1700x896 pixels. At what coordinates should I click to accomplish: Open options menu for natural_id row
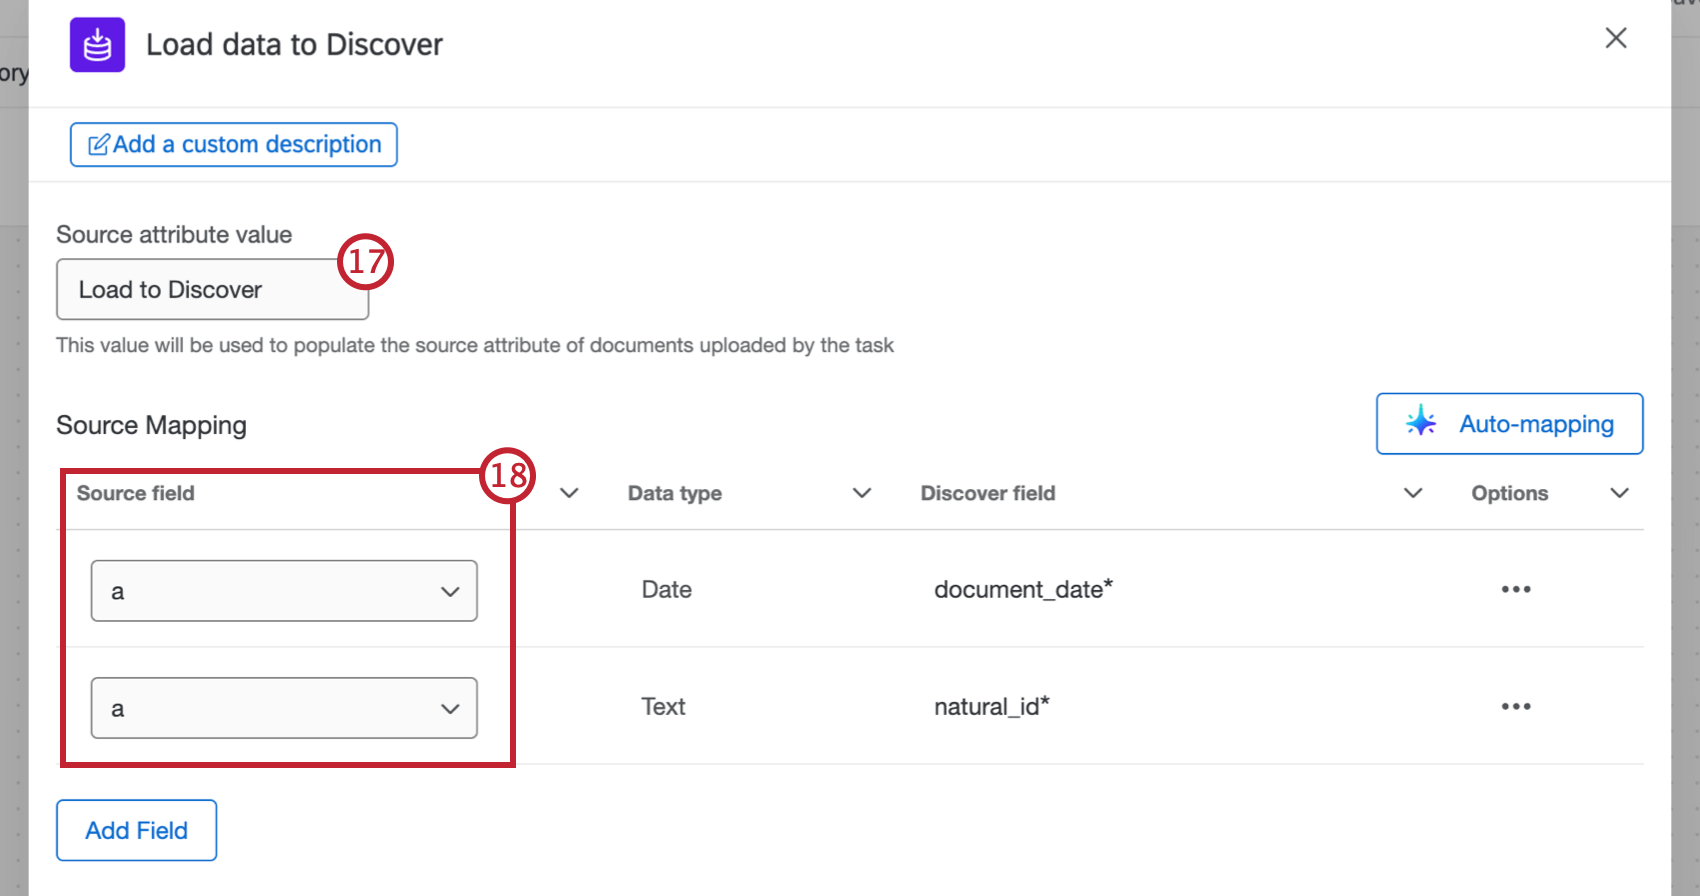(x=1516, y=706)
